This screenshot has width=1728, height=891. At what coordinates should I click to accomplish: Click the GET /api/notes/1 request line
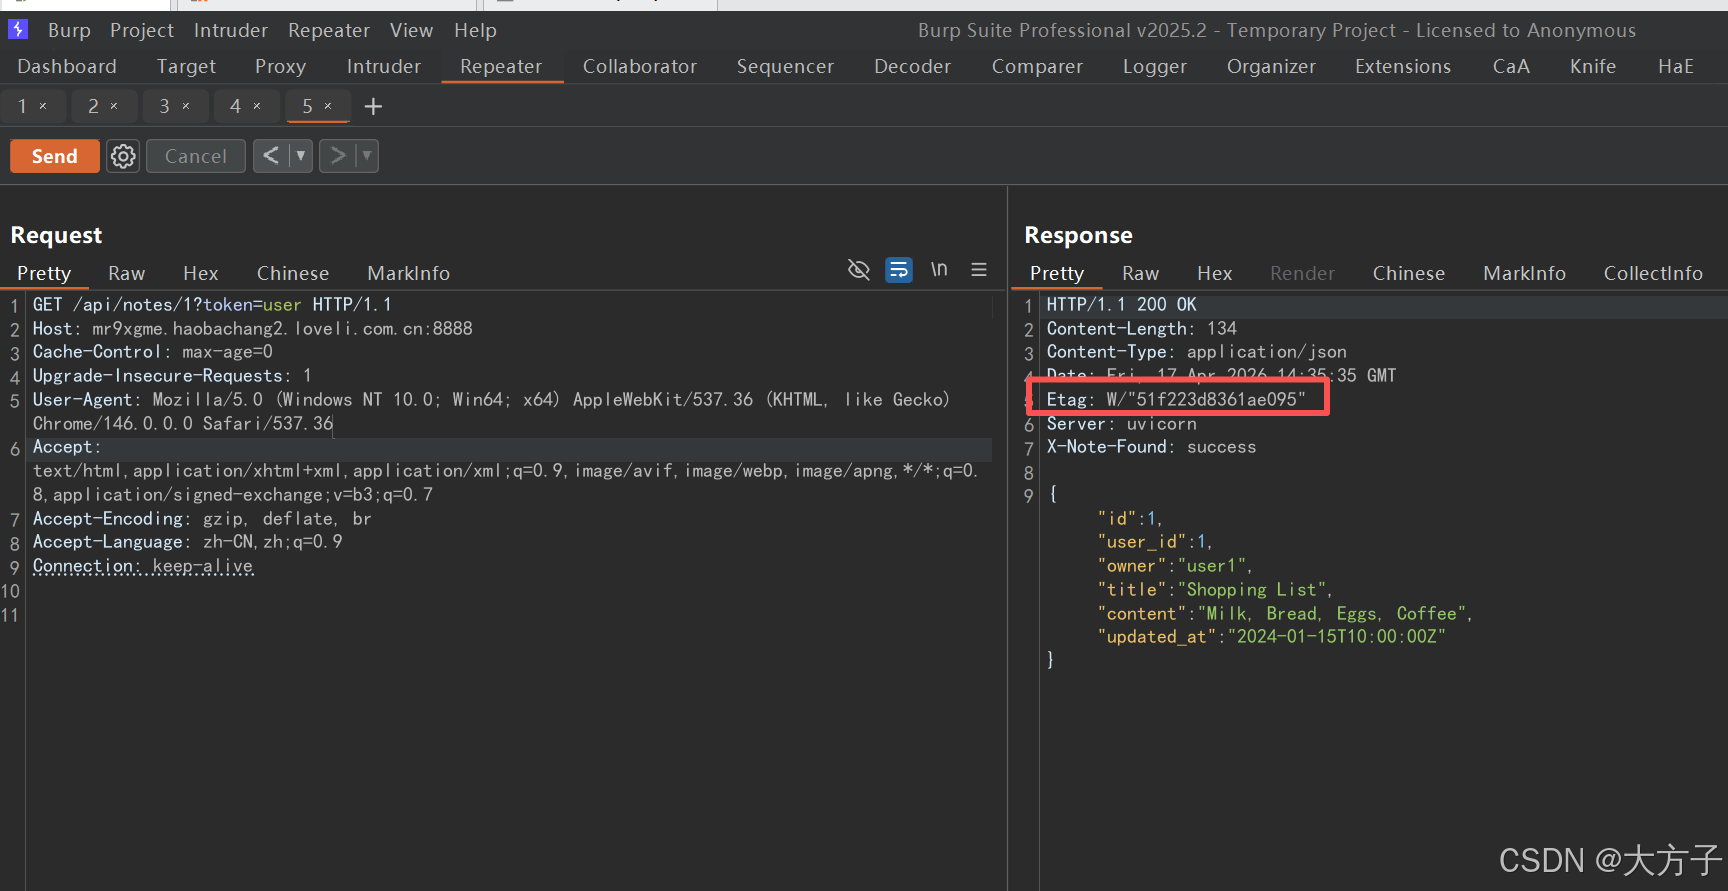pyautogui.click(x=212, y=304)
